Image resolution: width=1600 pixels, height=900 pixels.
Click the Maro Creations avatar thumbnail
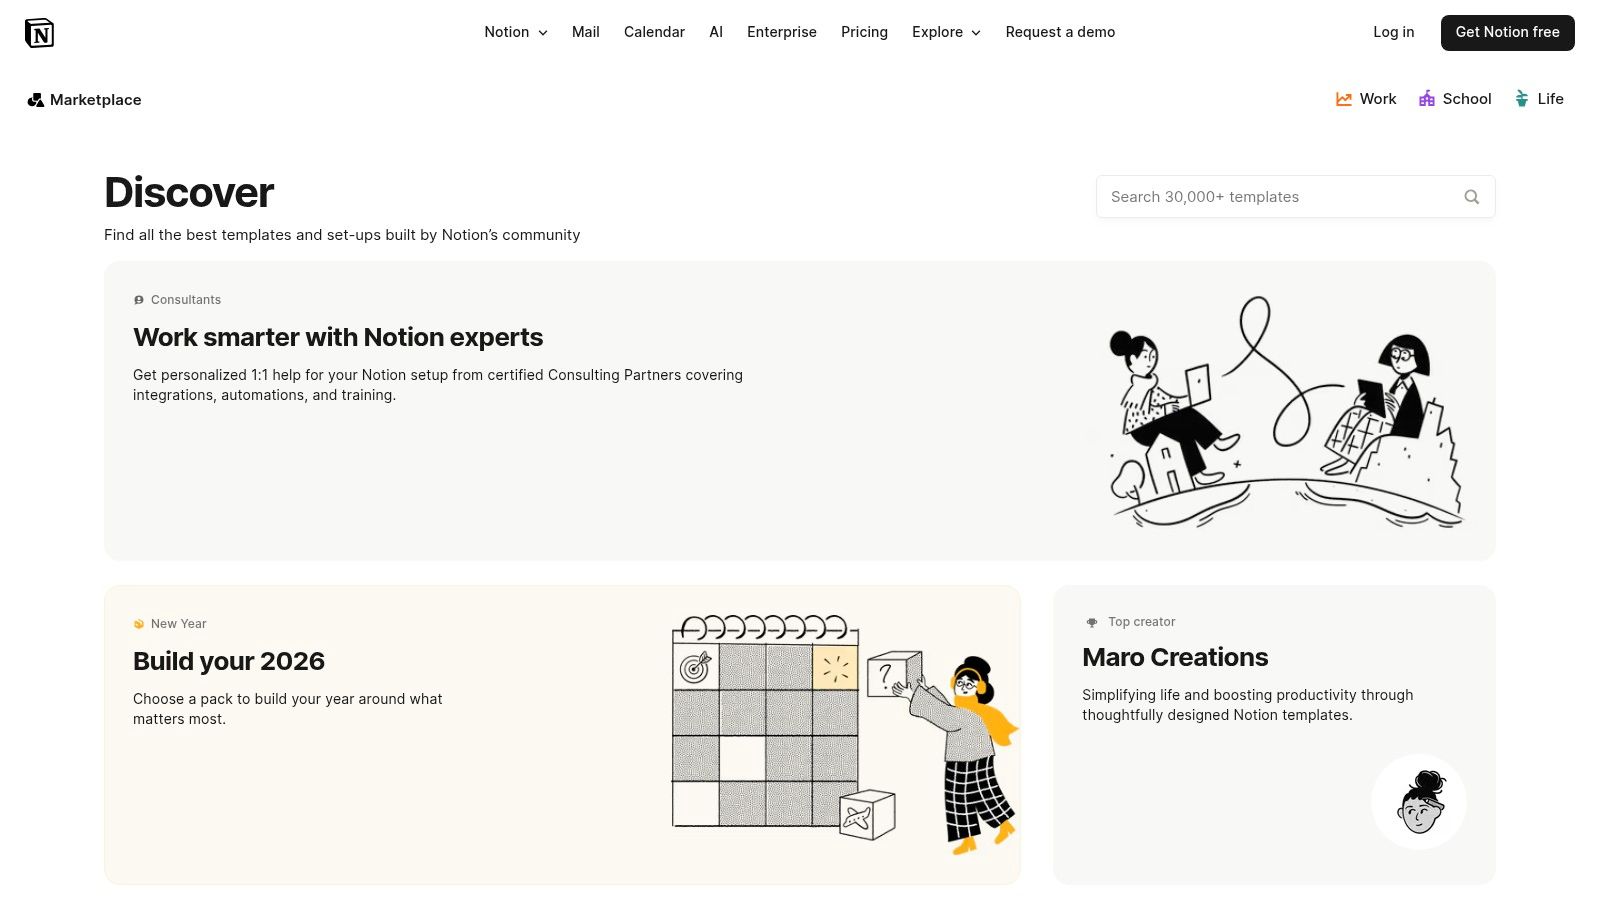(1418, 801)
